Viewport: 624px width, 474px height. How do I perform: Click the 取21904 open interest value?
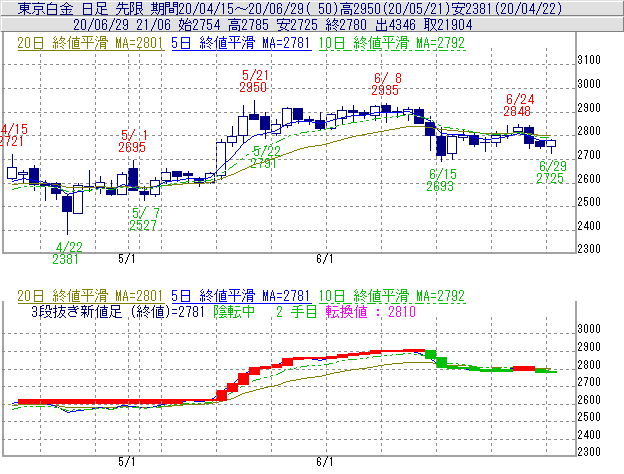pyautogui.click(x=448, y=25)
